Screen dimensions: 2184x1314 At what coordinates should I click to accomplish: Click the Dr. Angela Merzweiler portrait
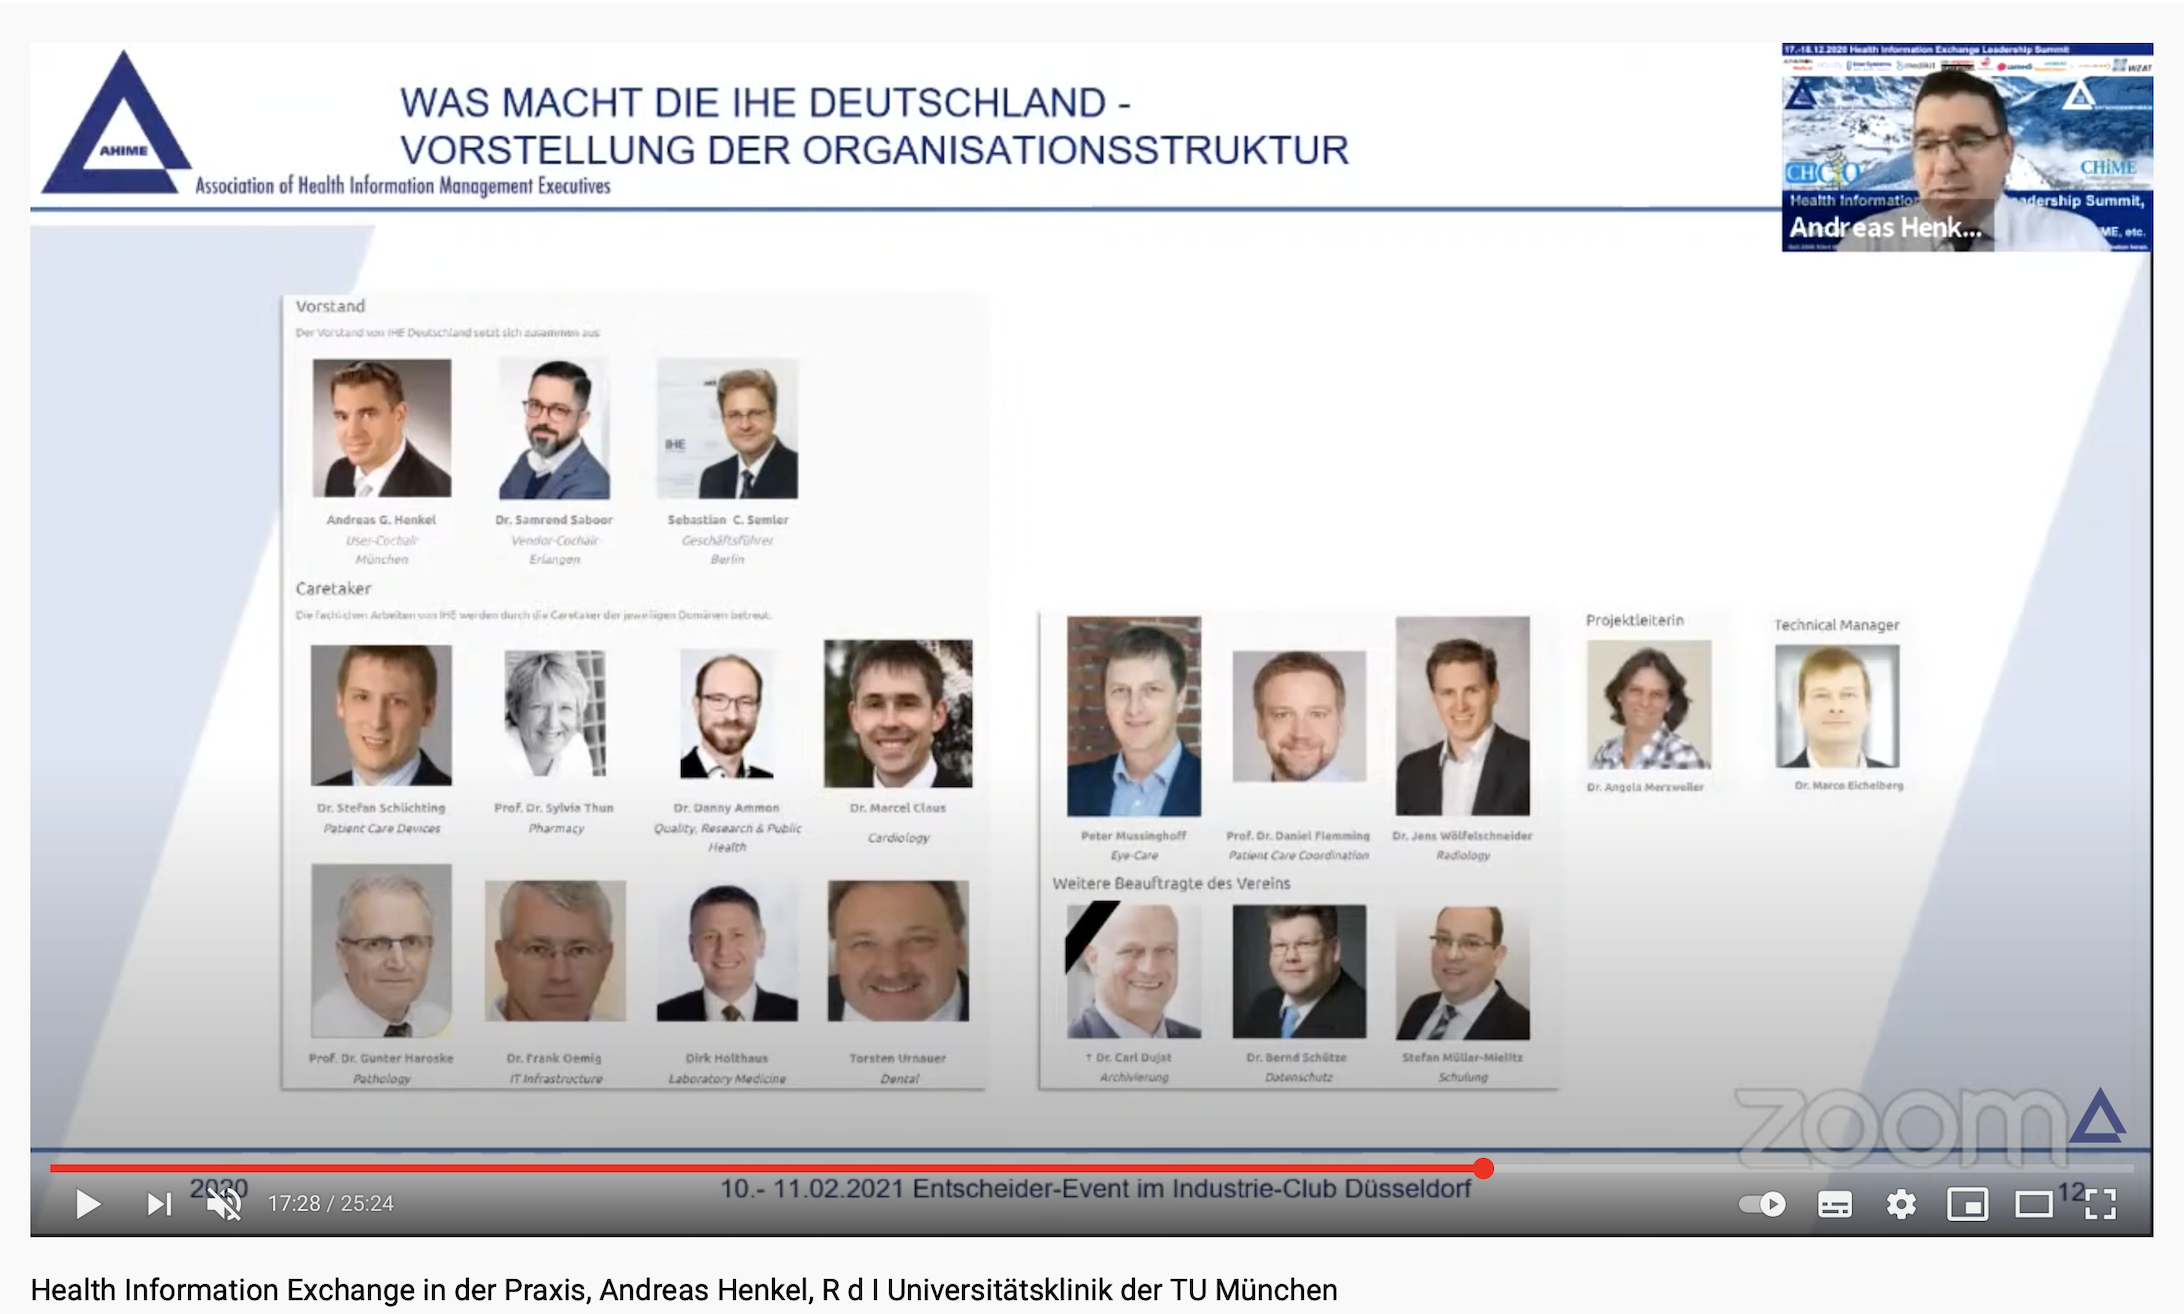(1649, 705)
